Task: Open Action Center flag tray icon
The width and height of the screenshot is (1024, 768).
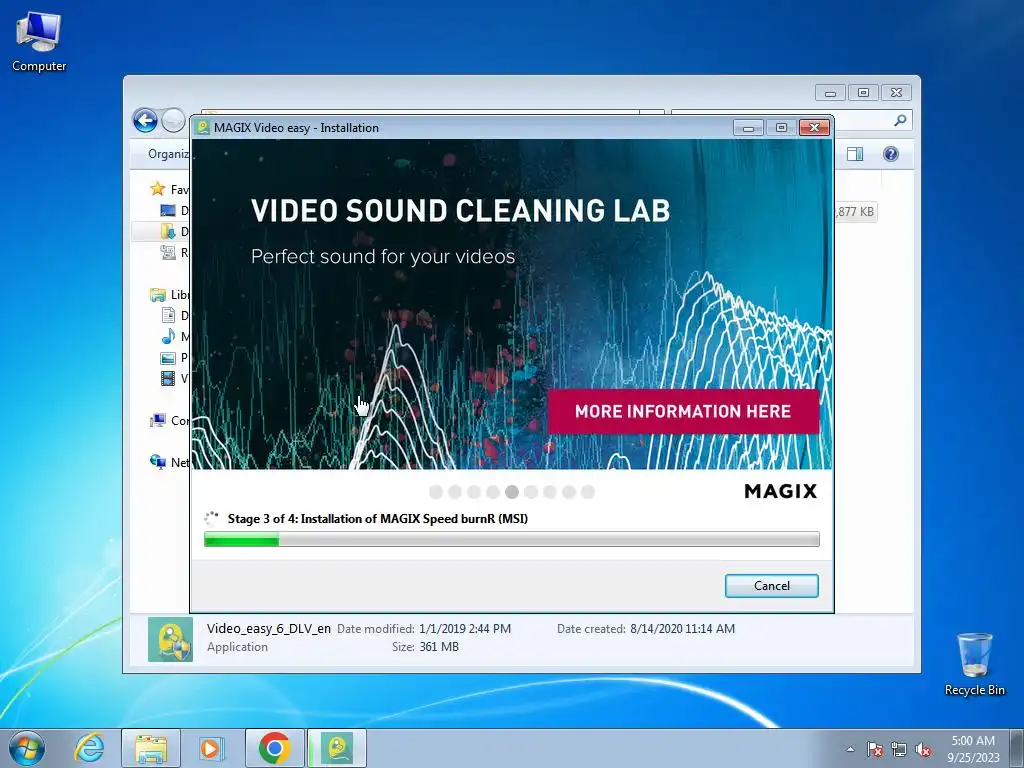Action: (x=875, y=749)
